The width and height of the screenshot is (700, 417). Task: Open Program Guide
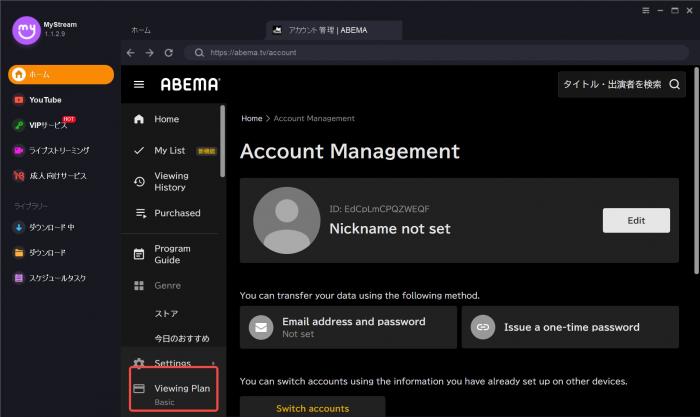pyautogui.click(x=171, y=254)
